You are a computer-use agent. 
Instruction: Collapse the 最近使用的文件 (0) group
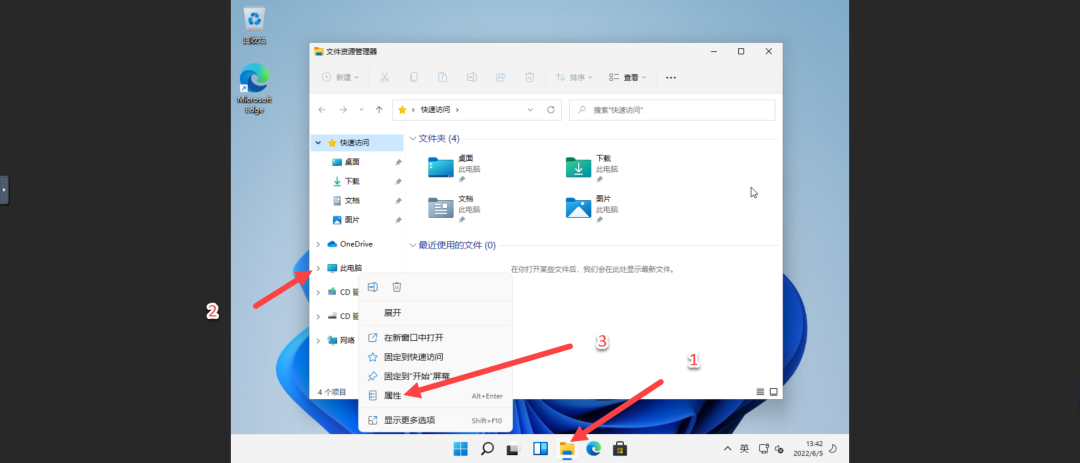[x=413, y=245]
